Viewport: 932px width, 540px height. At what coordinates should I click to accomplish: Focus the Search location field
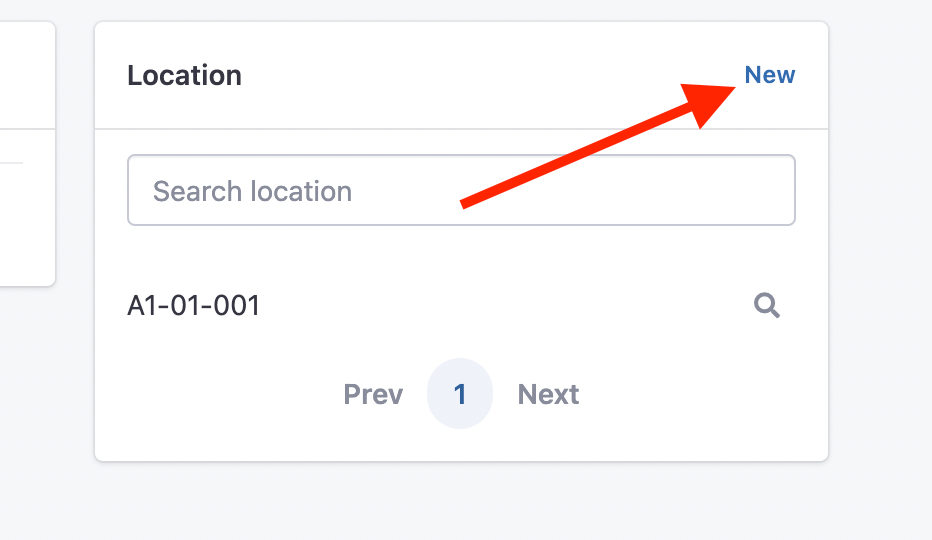(461, 190)
